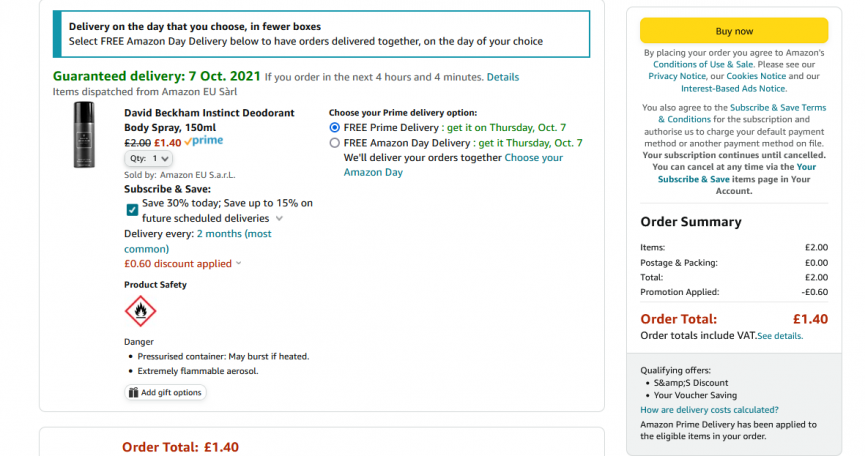
Task: Open Conditions of Use & Sale link
Action: 703,65
